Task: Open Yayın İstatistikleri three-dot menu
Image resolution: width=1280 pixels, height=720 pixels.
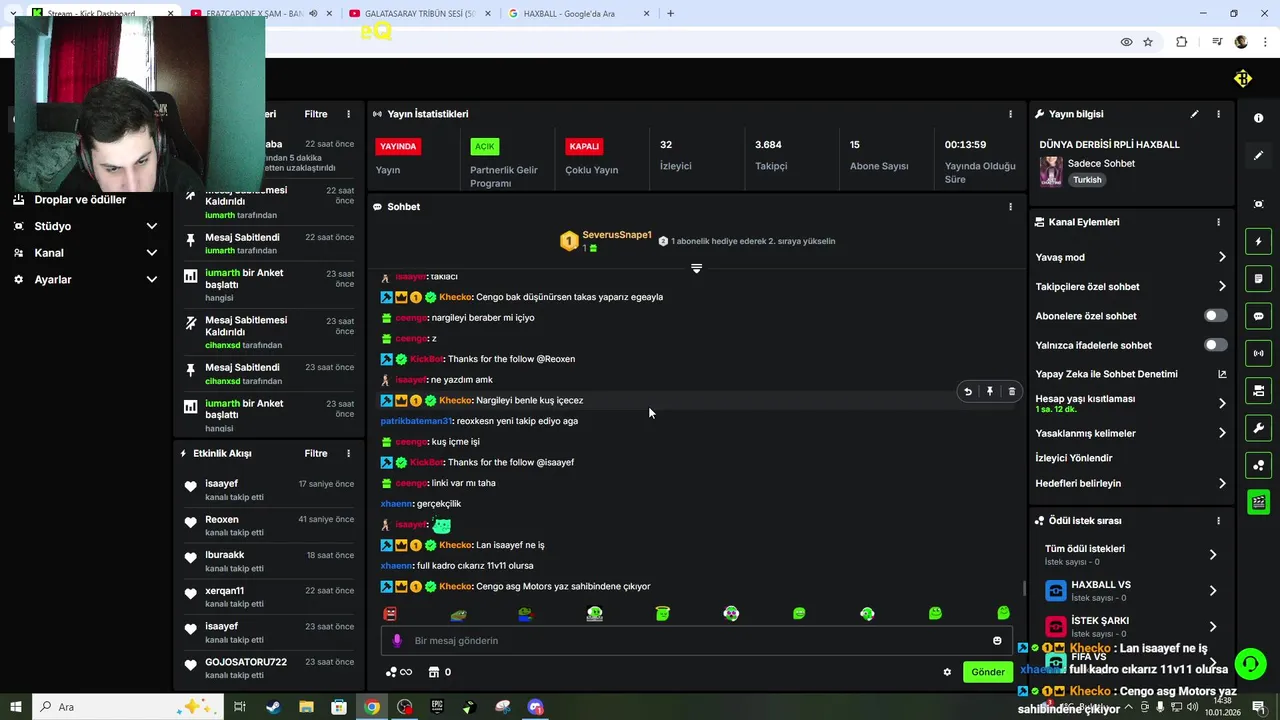Action: coord(1010,114)
